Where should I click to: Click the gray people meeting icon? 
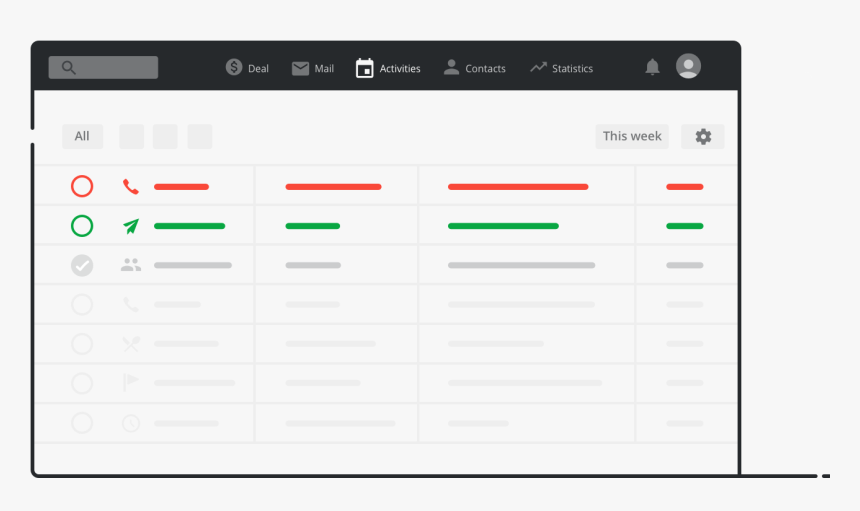(131, 265)
